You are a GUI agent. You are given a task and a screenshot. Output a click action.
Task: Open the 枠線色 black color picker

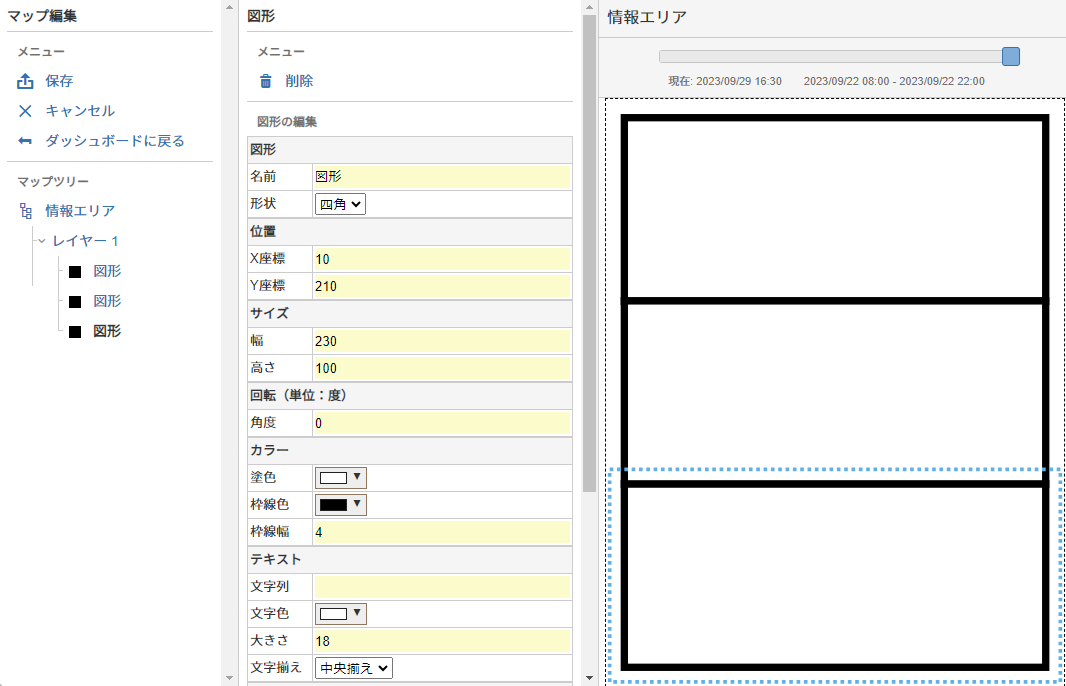[341, 504]
